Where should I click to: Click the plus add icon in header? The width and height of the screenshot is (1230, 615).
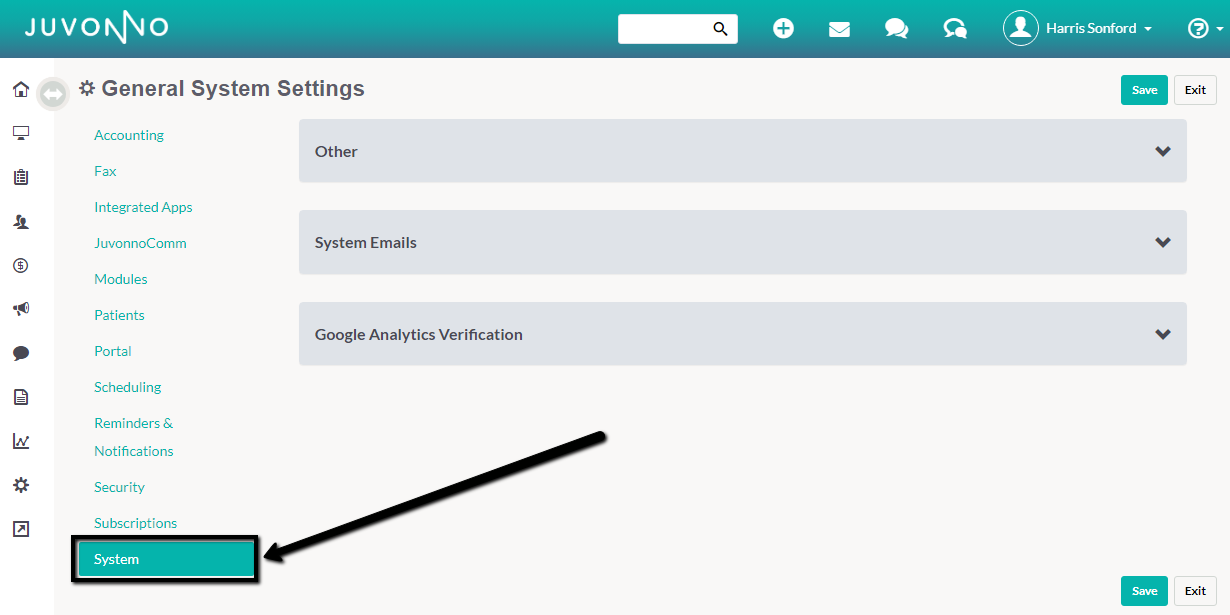coord(783,29)
